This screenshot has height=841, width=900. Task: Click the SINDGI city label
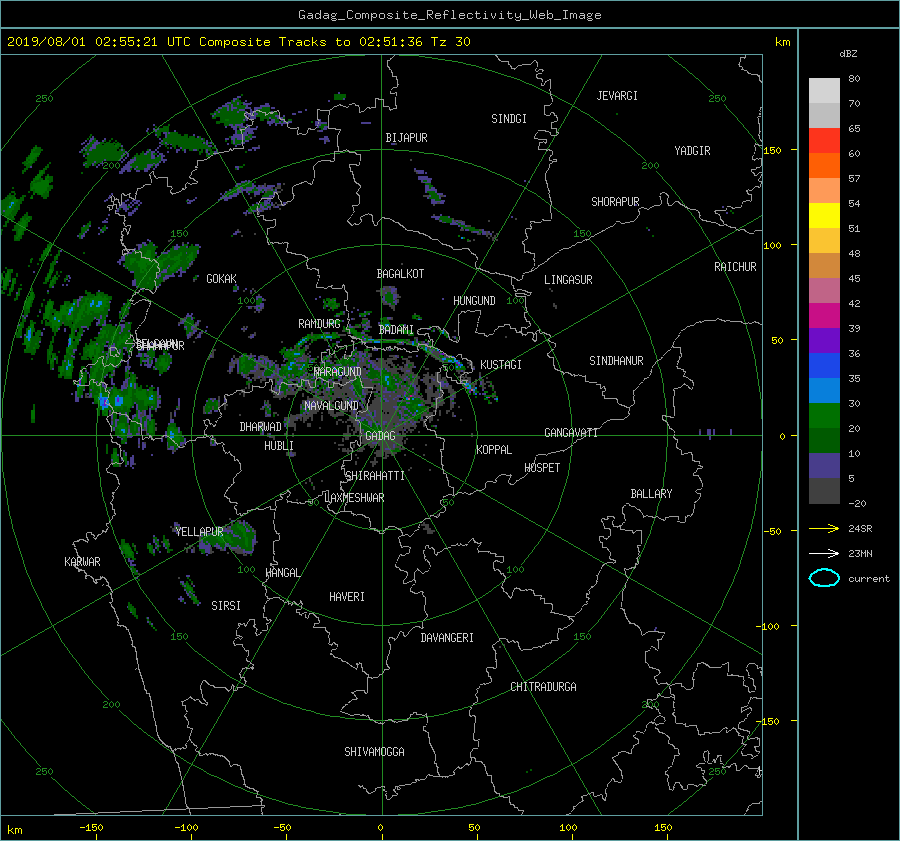(x=509, y=119)
